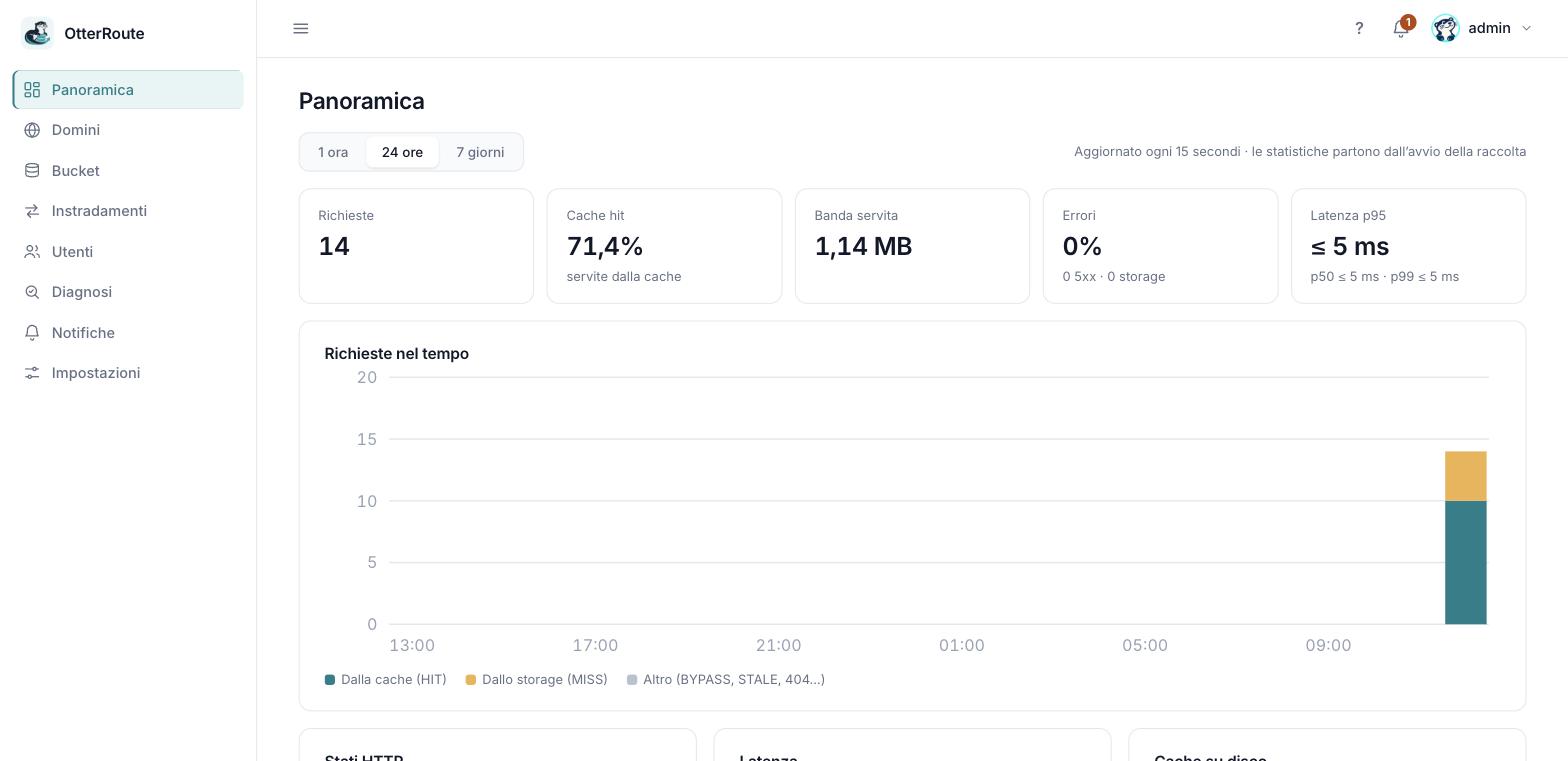This screenshot has height=761, width=1568.
Task: Click the Panoramica dashboard grid icon
Action: point(32,90)
